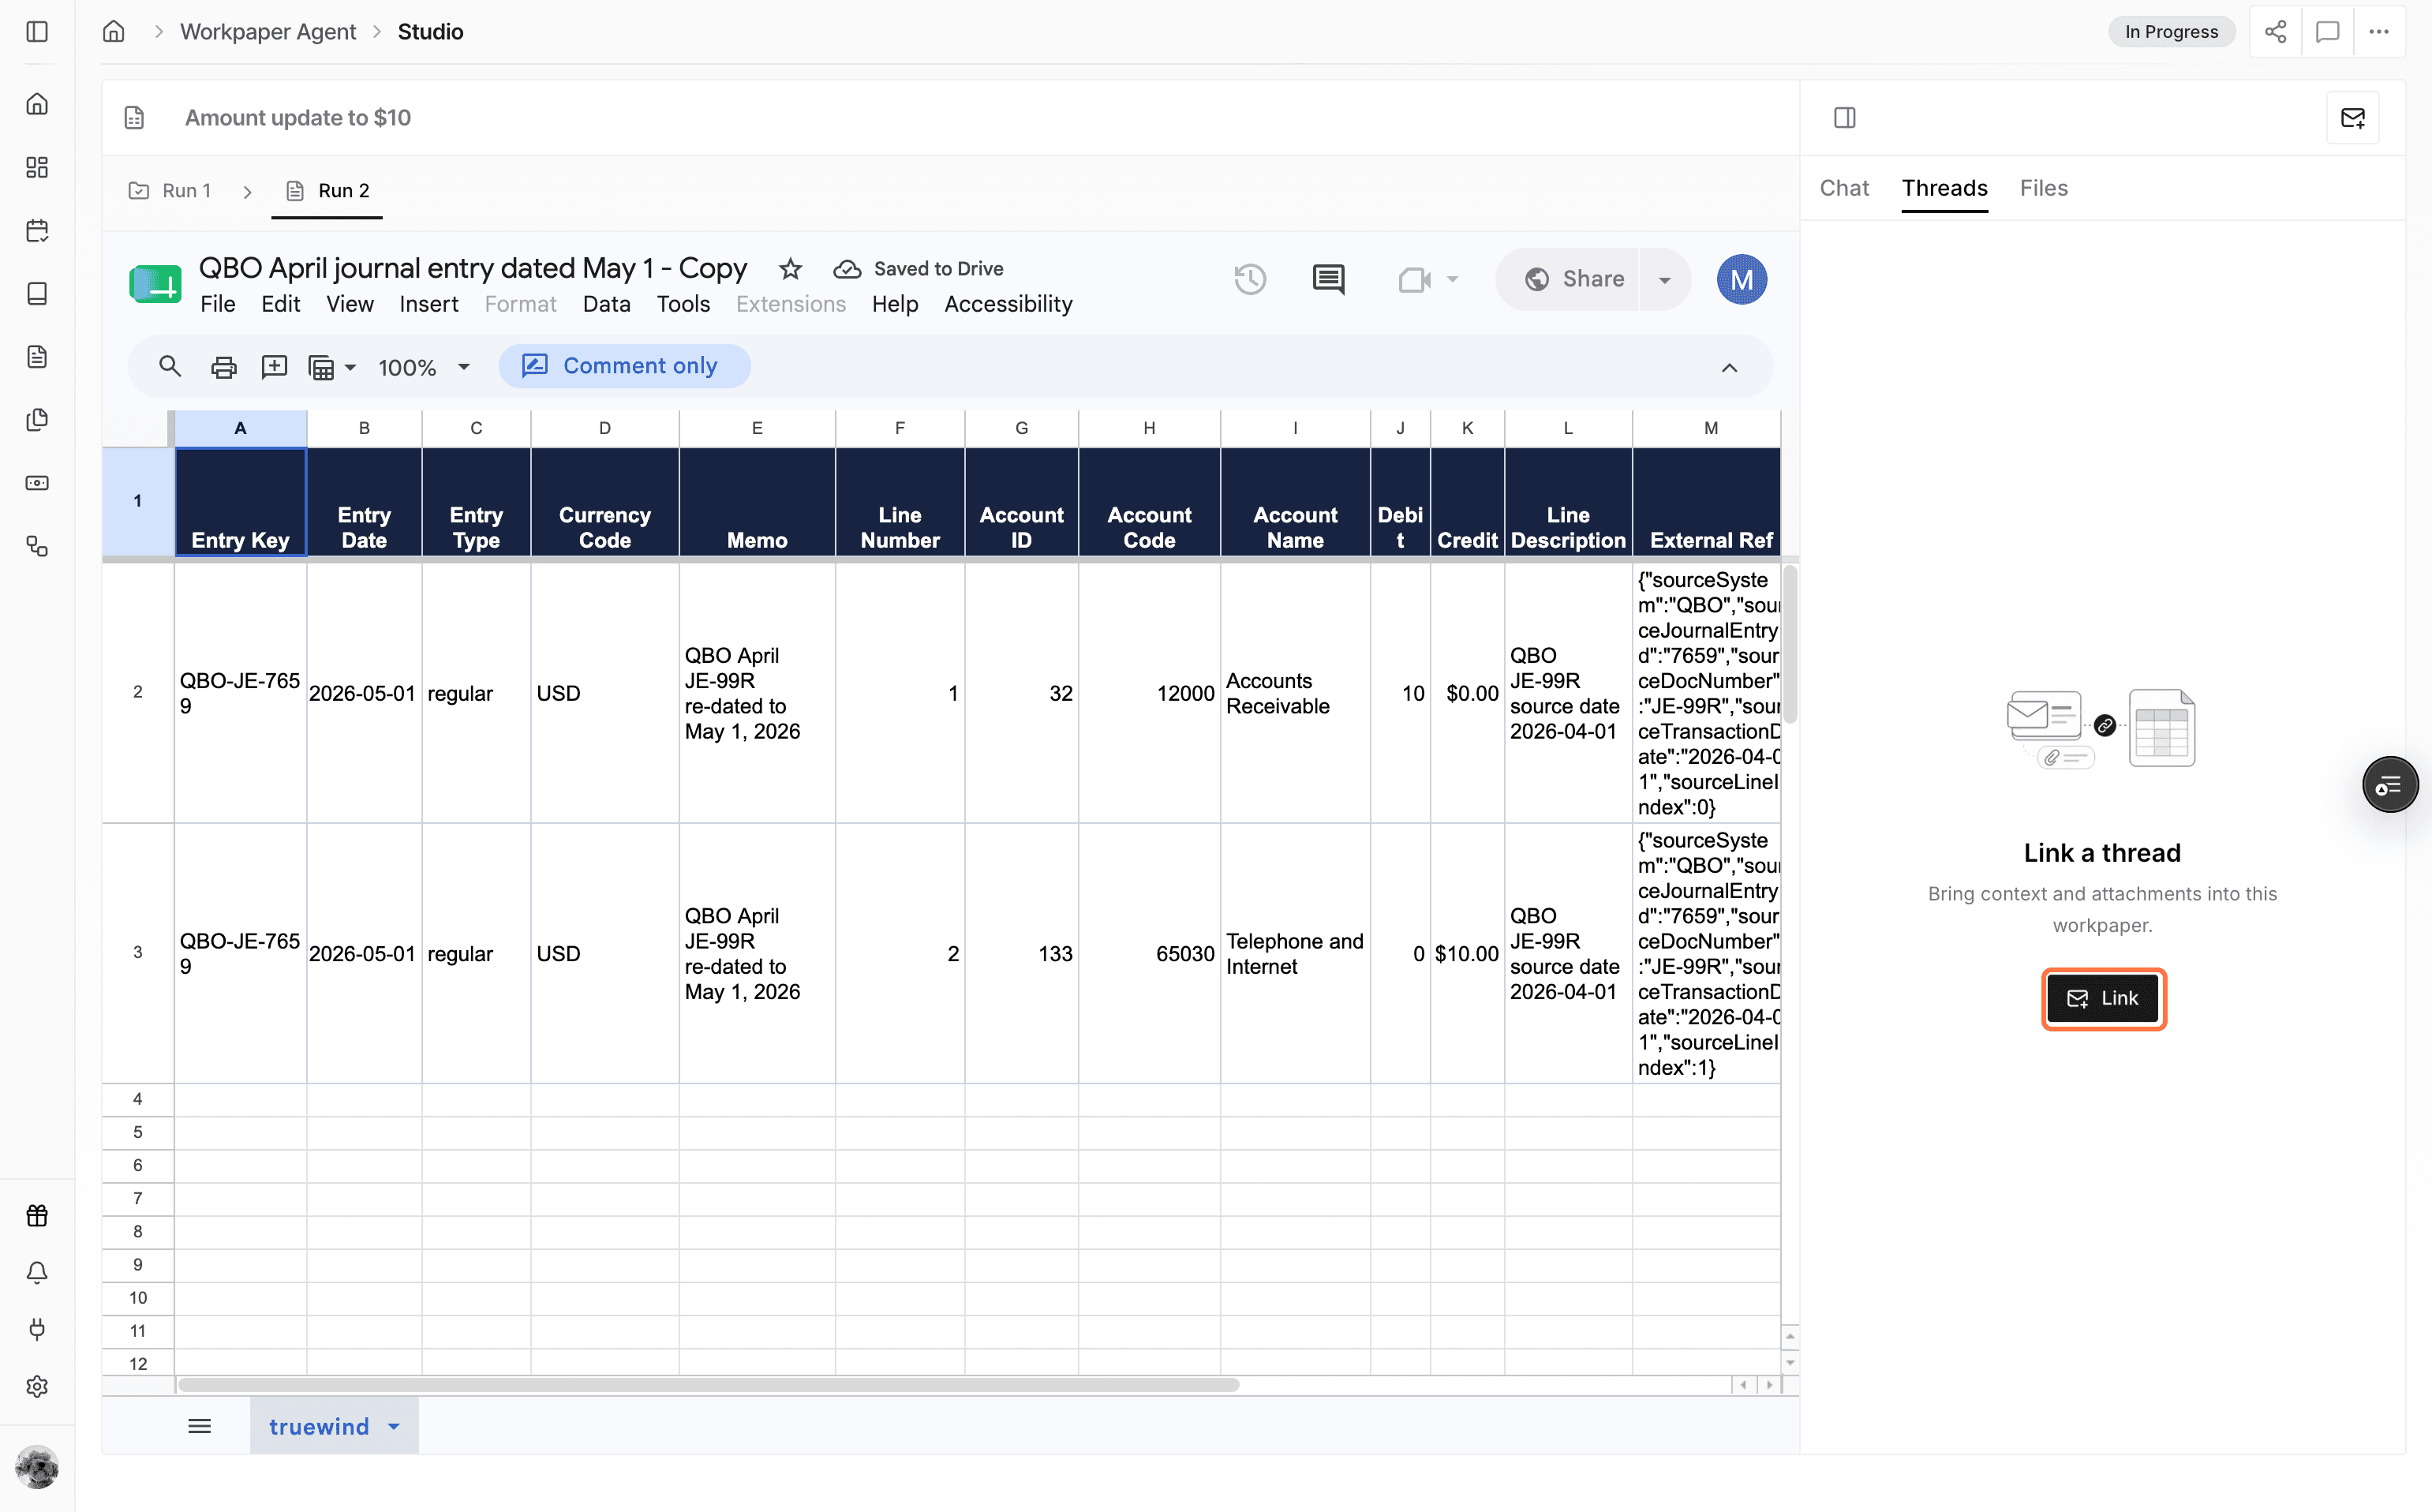Select the Telephone and Internet cell
This screenshot has height=1512, width=2432.
click(x=1295, y=953)
